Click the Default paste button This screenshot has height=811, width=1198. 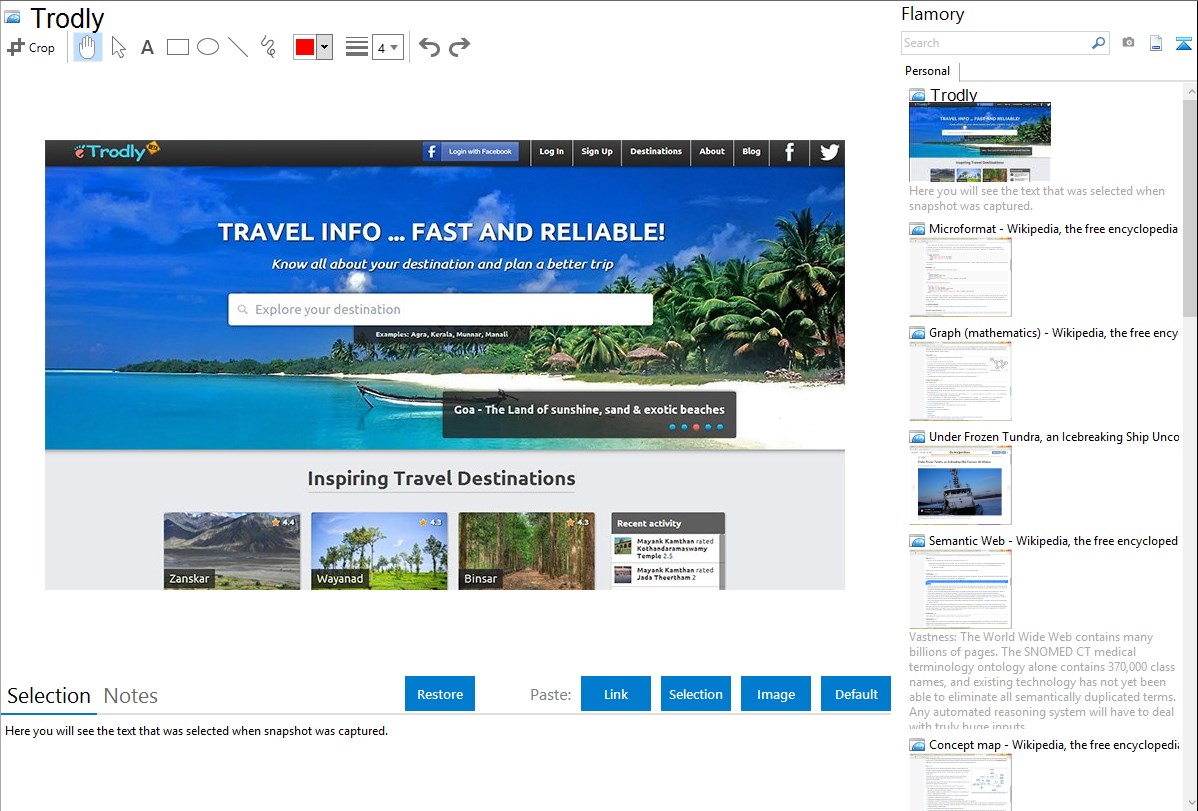tap(856, 694)
